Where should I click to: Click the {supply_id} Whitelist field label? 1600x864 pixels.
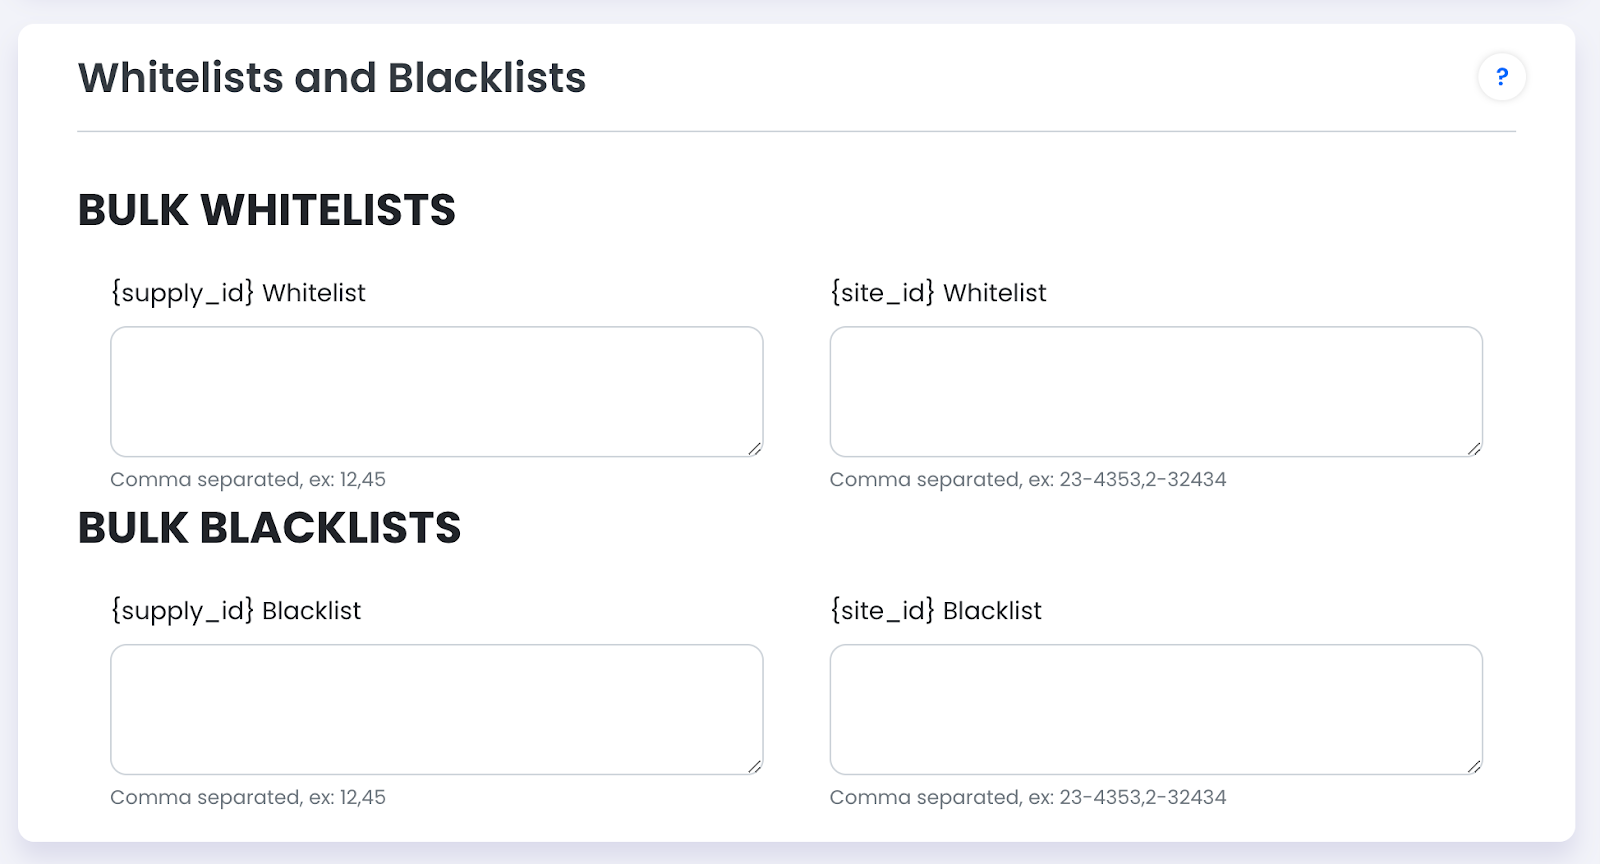pyautogui.click(x=238, y=293)
